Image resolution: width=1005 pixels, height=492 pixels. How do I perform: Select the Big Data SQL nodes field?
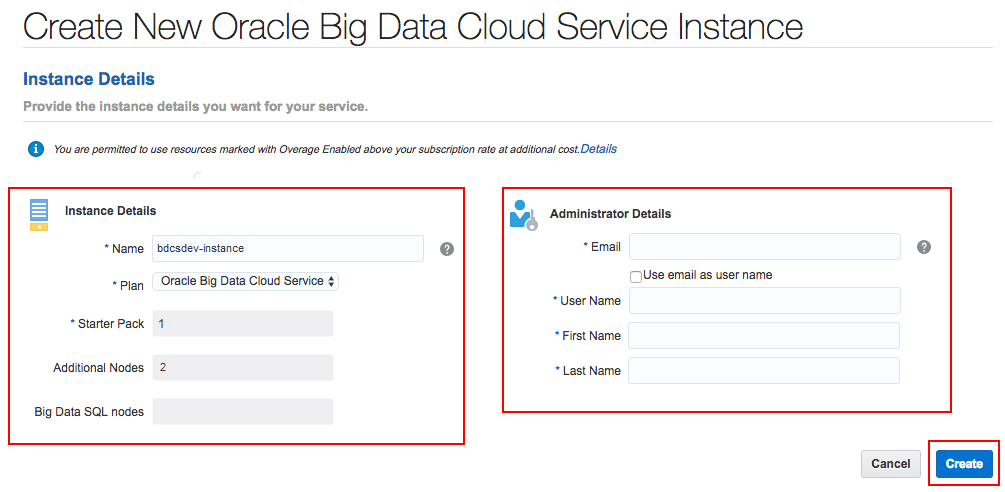tap(243, 412)
